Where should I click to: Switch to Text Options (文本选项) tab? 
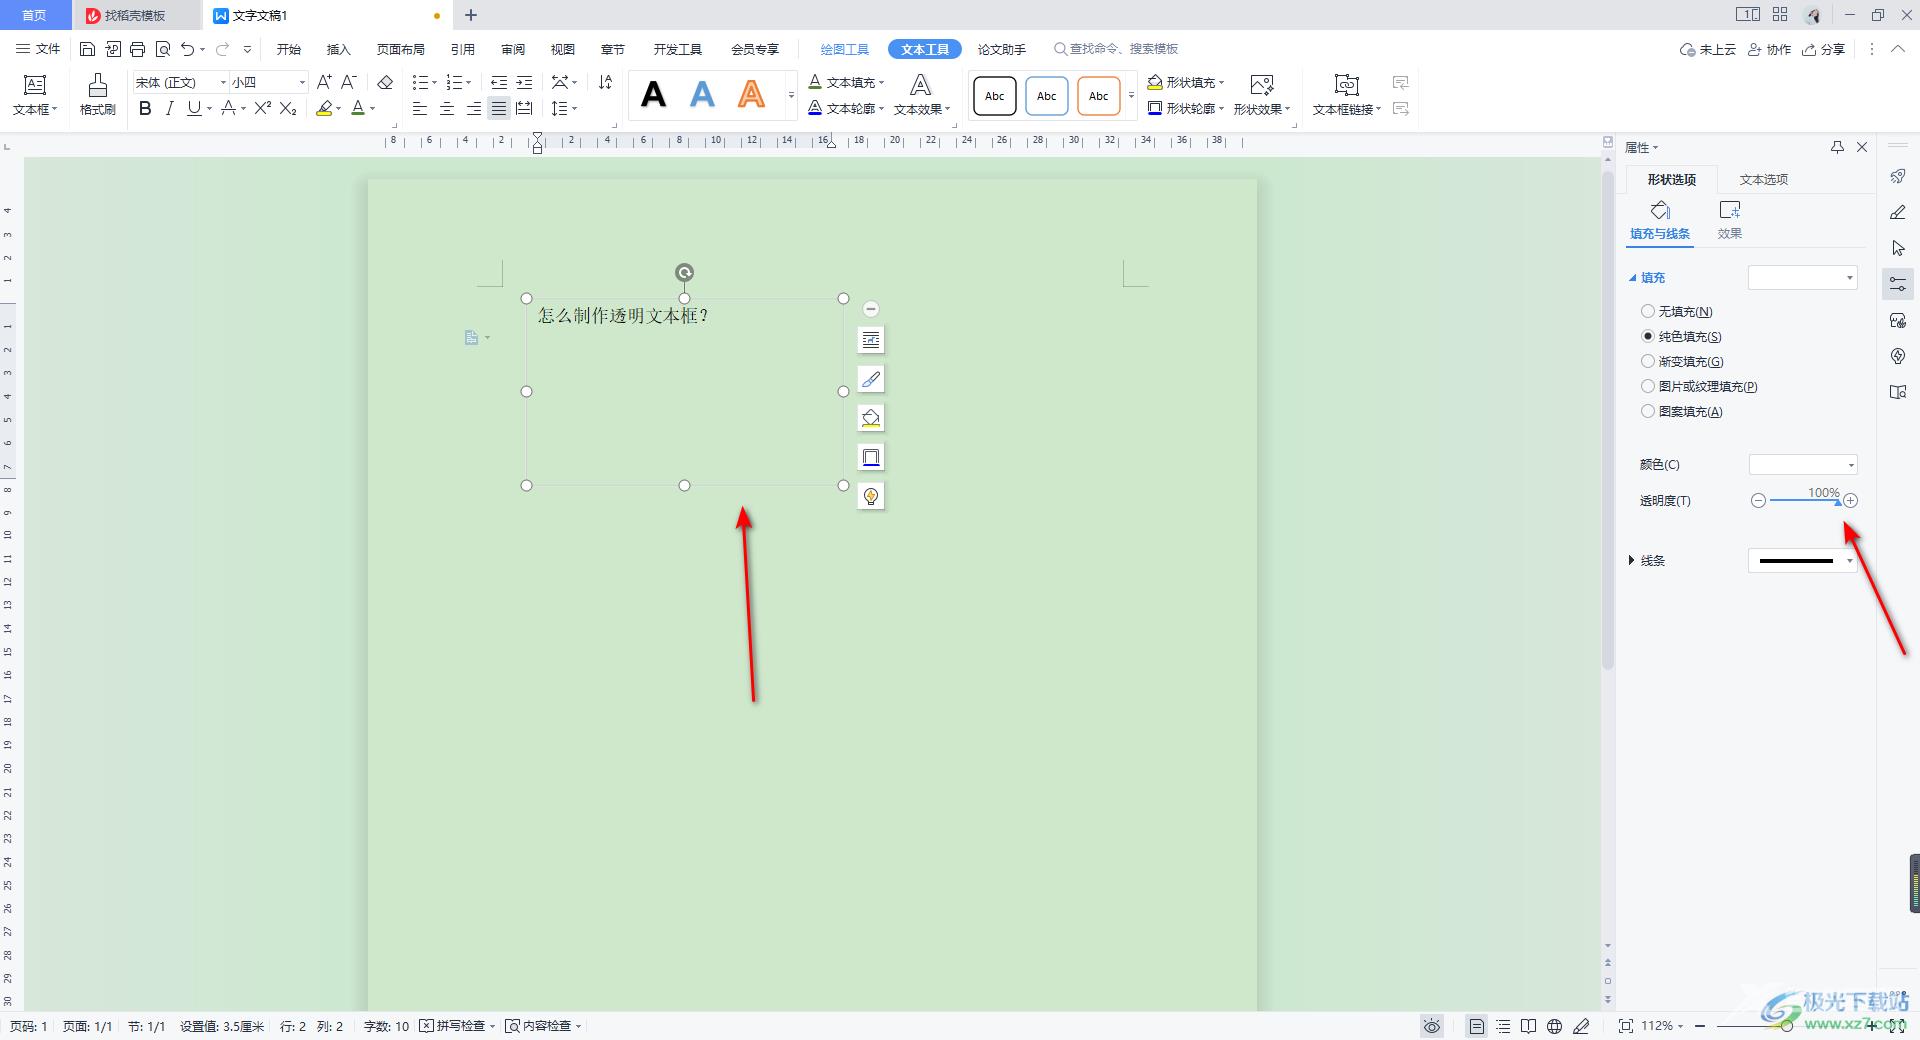coord(1763,179)
